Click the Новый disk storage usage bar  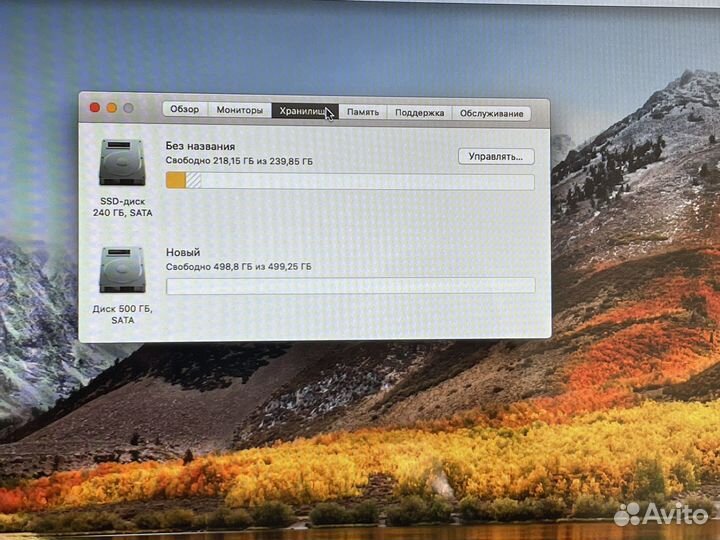(350, 286)
